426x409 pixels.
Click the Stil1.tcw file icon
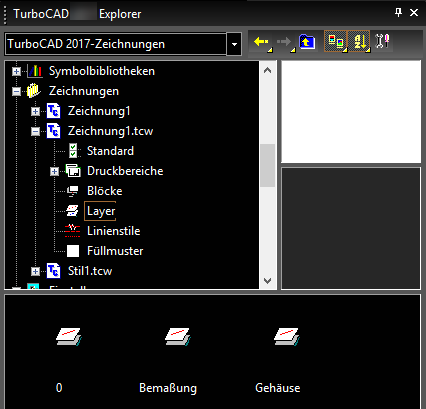[x=53, y=271]
